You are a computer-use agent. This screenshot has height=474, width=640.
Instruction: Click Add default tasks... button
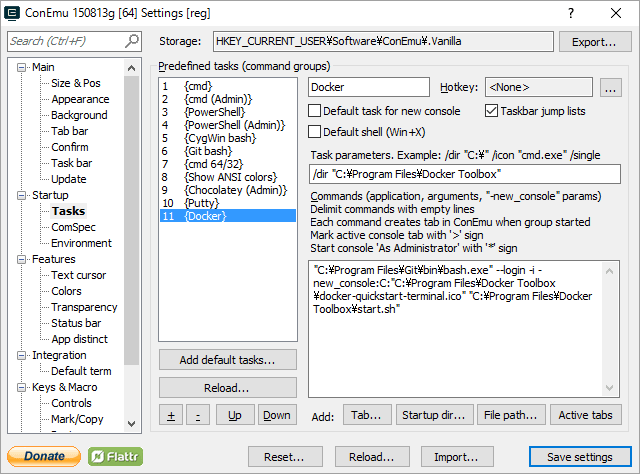tap(228, 360)
